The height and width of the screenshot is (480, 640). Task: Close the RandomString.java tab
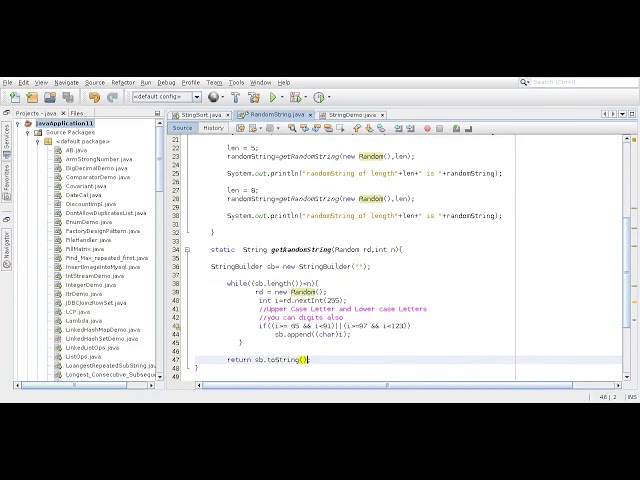click(310, 115)
